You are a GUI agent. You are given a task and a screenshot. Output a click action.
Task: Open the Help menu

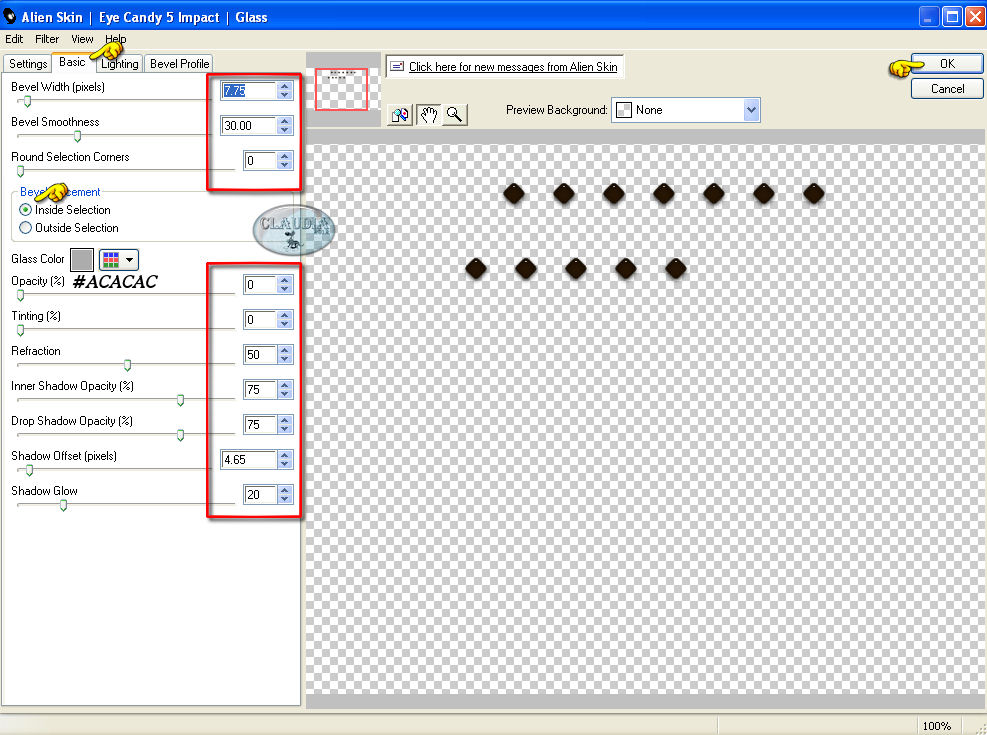click(x=115, y=39)
